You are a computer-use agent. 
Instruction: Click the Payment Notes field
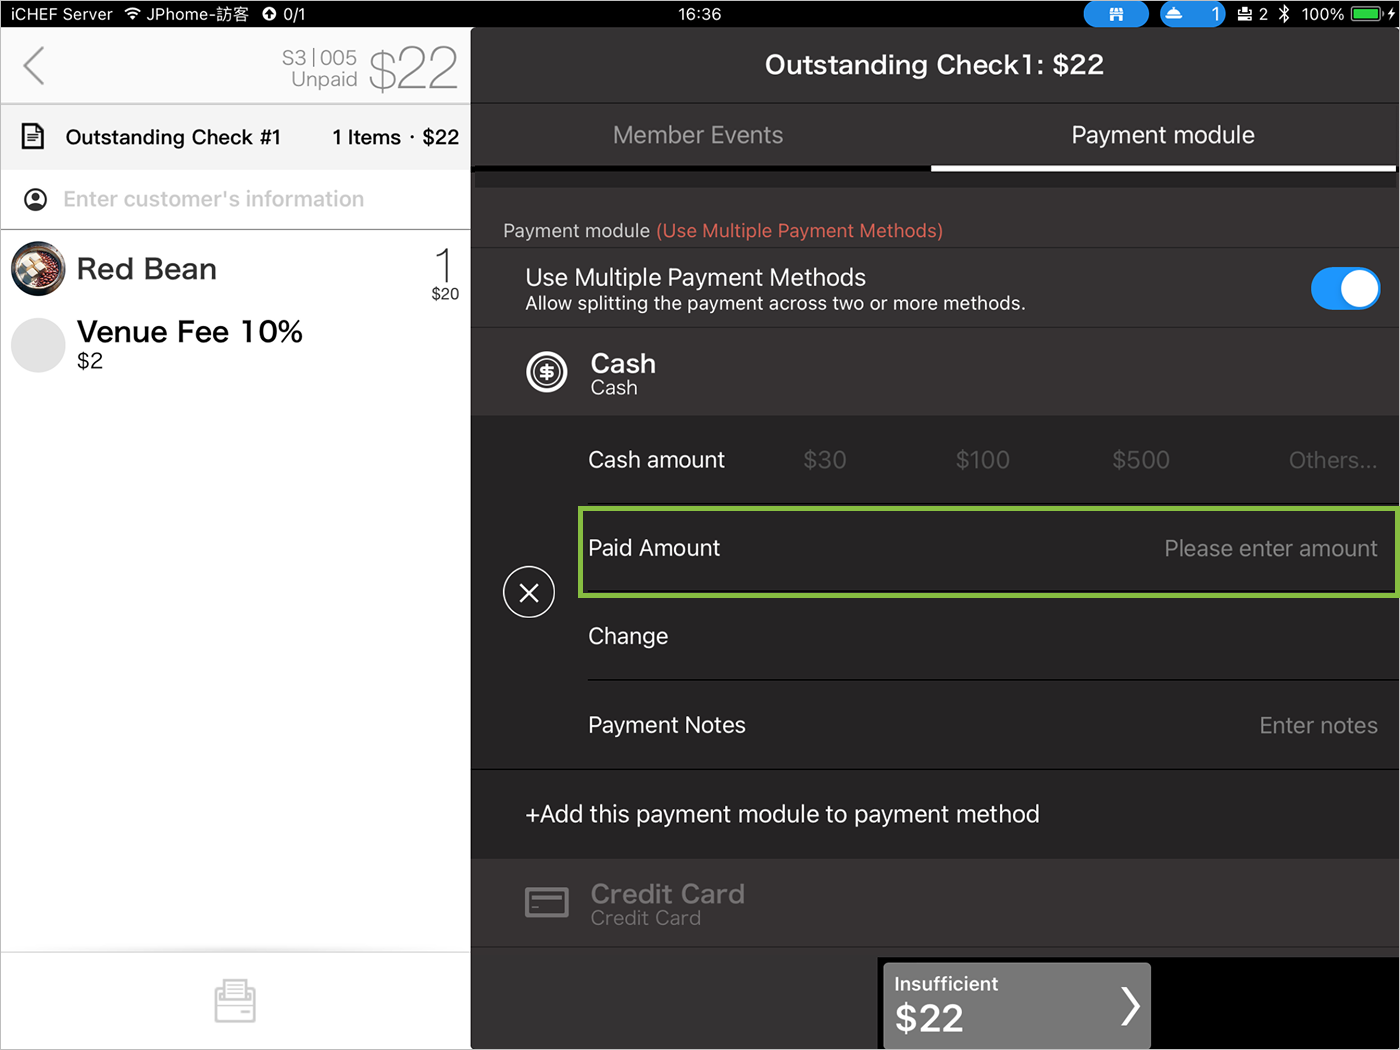[1317, 726]
